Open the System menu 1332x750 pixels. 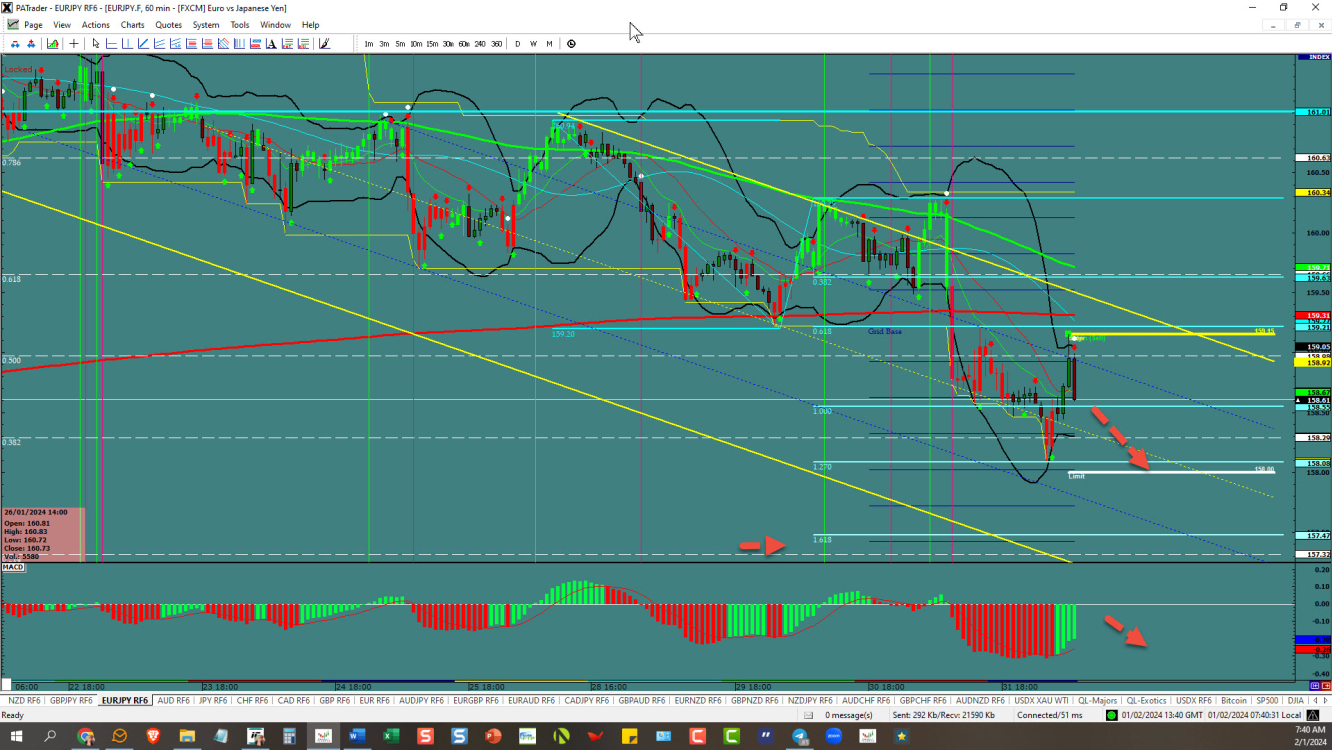206,25
